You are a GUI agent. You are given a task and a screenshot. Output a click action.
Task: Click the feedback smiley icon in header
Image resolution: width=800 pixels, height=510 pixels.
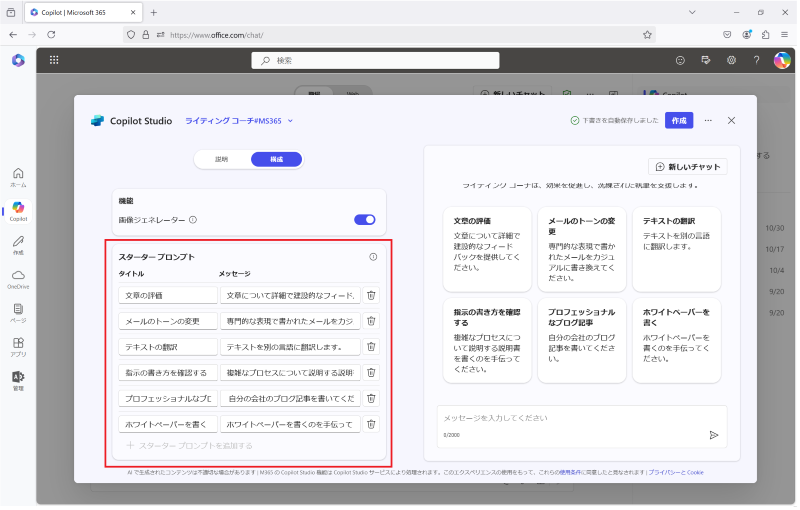click(x=680, y=60)
